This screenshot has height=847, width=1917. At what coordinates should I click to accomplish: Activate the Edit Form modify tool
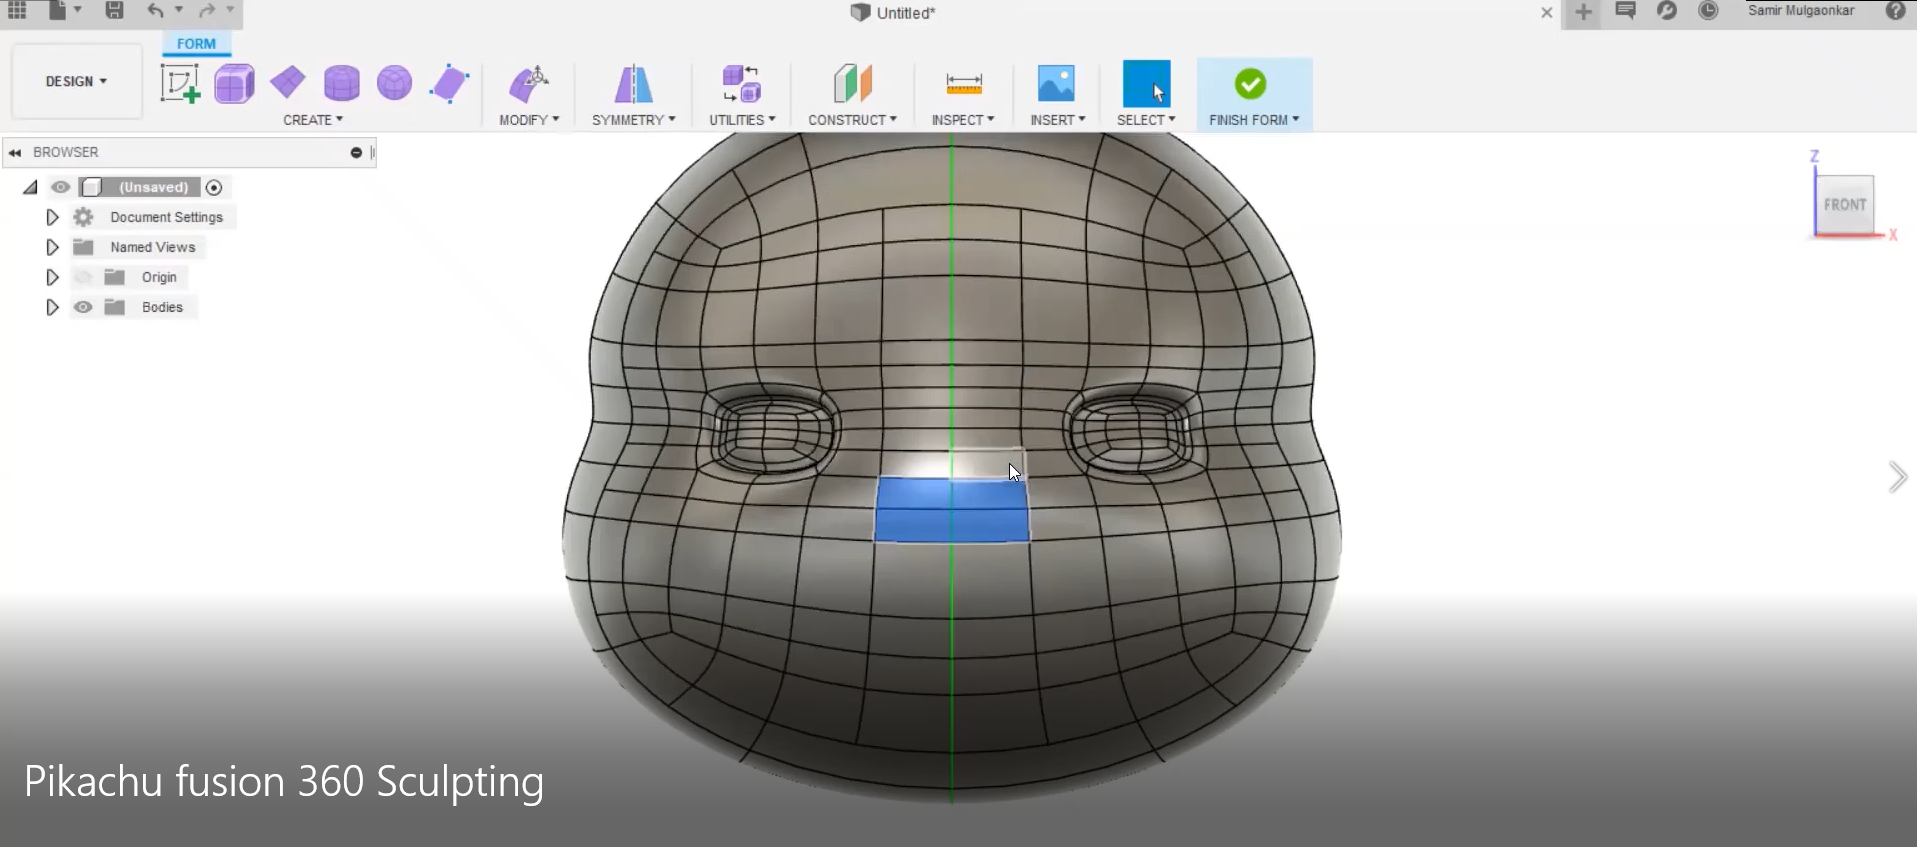coord(529,84)
